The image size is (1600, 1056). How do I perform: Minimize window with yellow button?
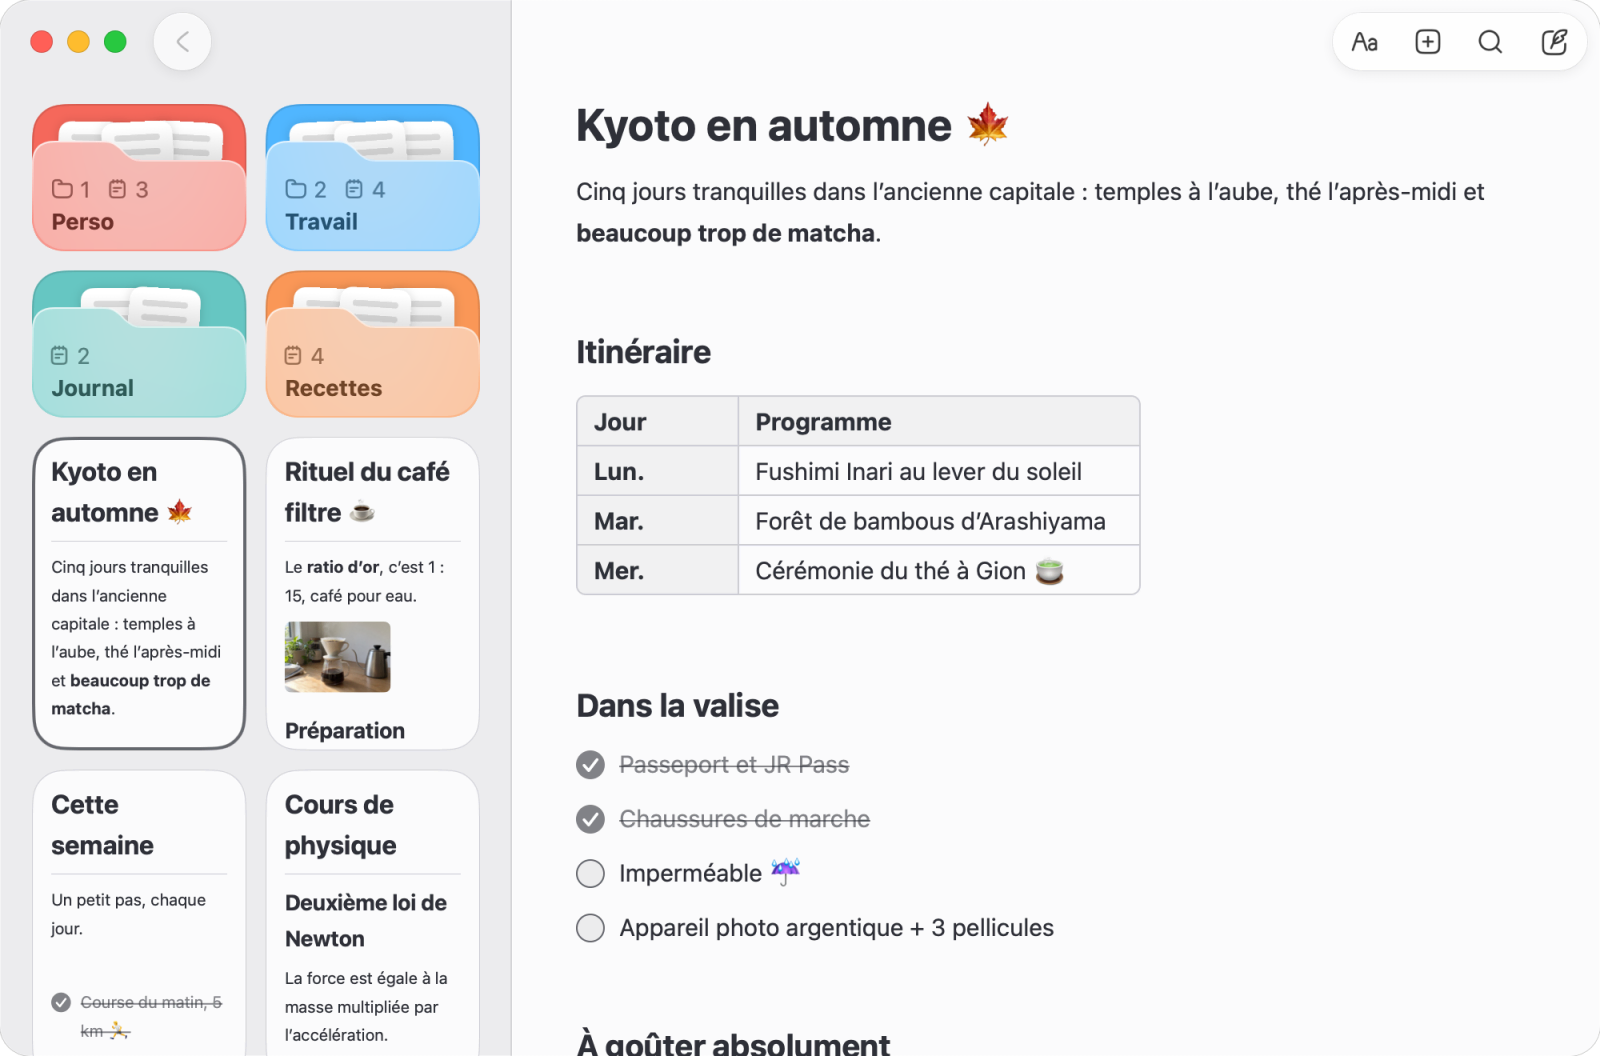pos(79,42)
